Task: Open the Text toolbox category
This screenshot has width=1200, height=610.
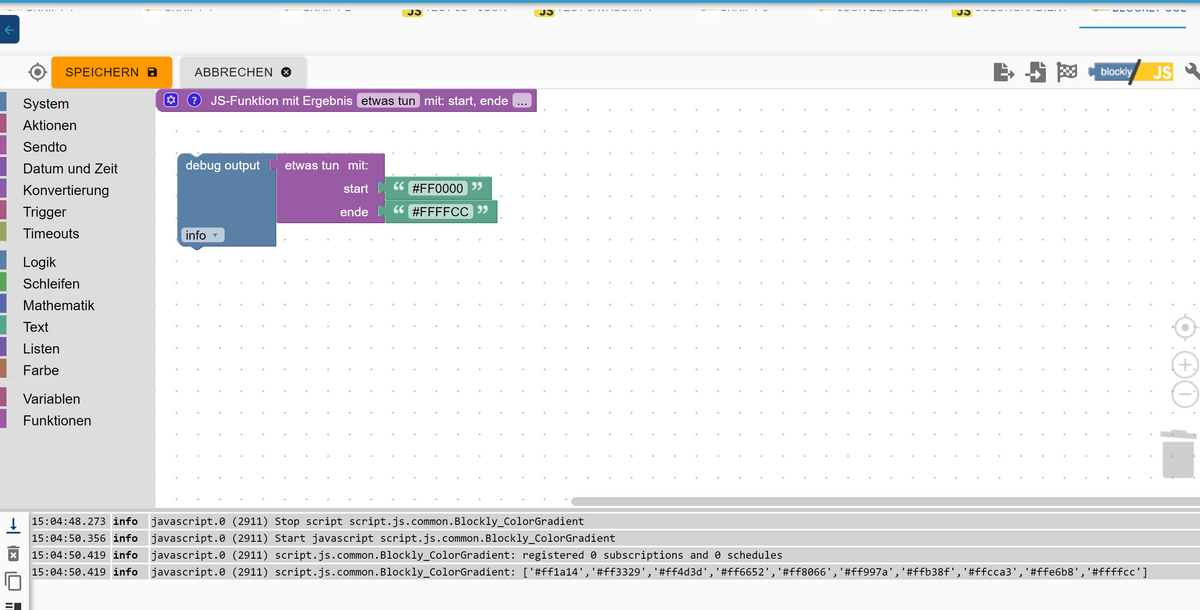Action: (77, 327)
